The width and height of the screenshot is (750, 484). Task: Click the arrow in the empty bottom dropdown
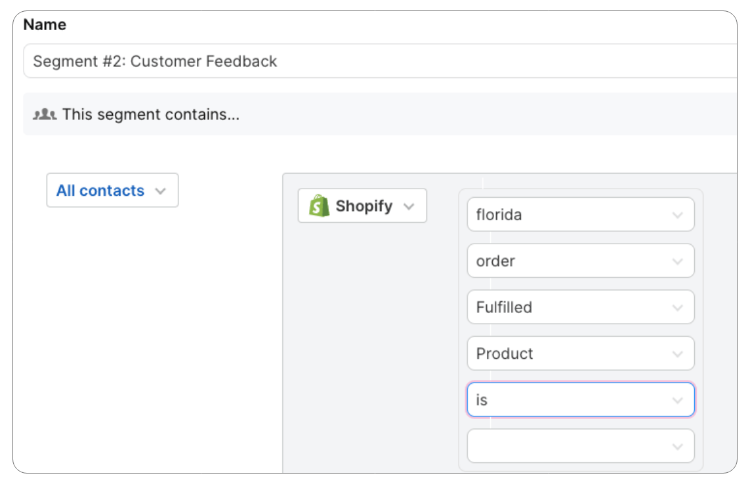pos(677,447)
